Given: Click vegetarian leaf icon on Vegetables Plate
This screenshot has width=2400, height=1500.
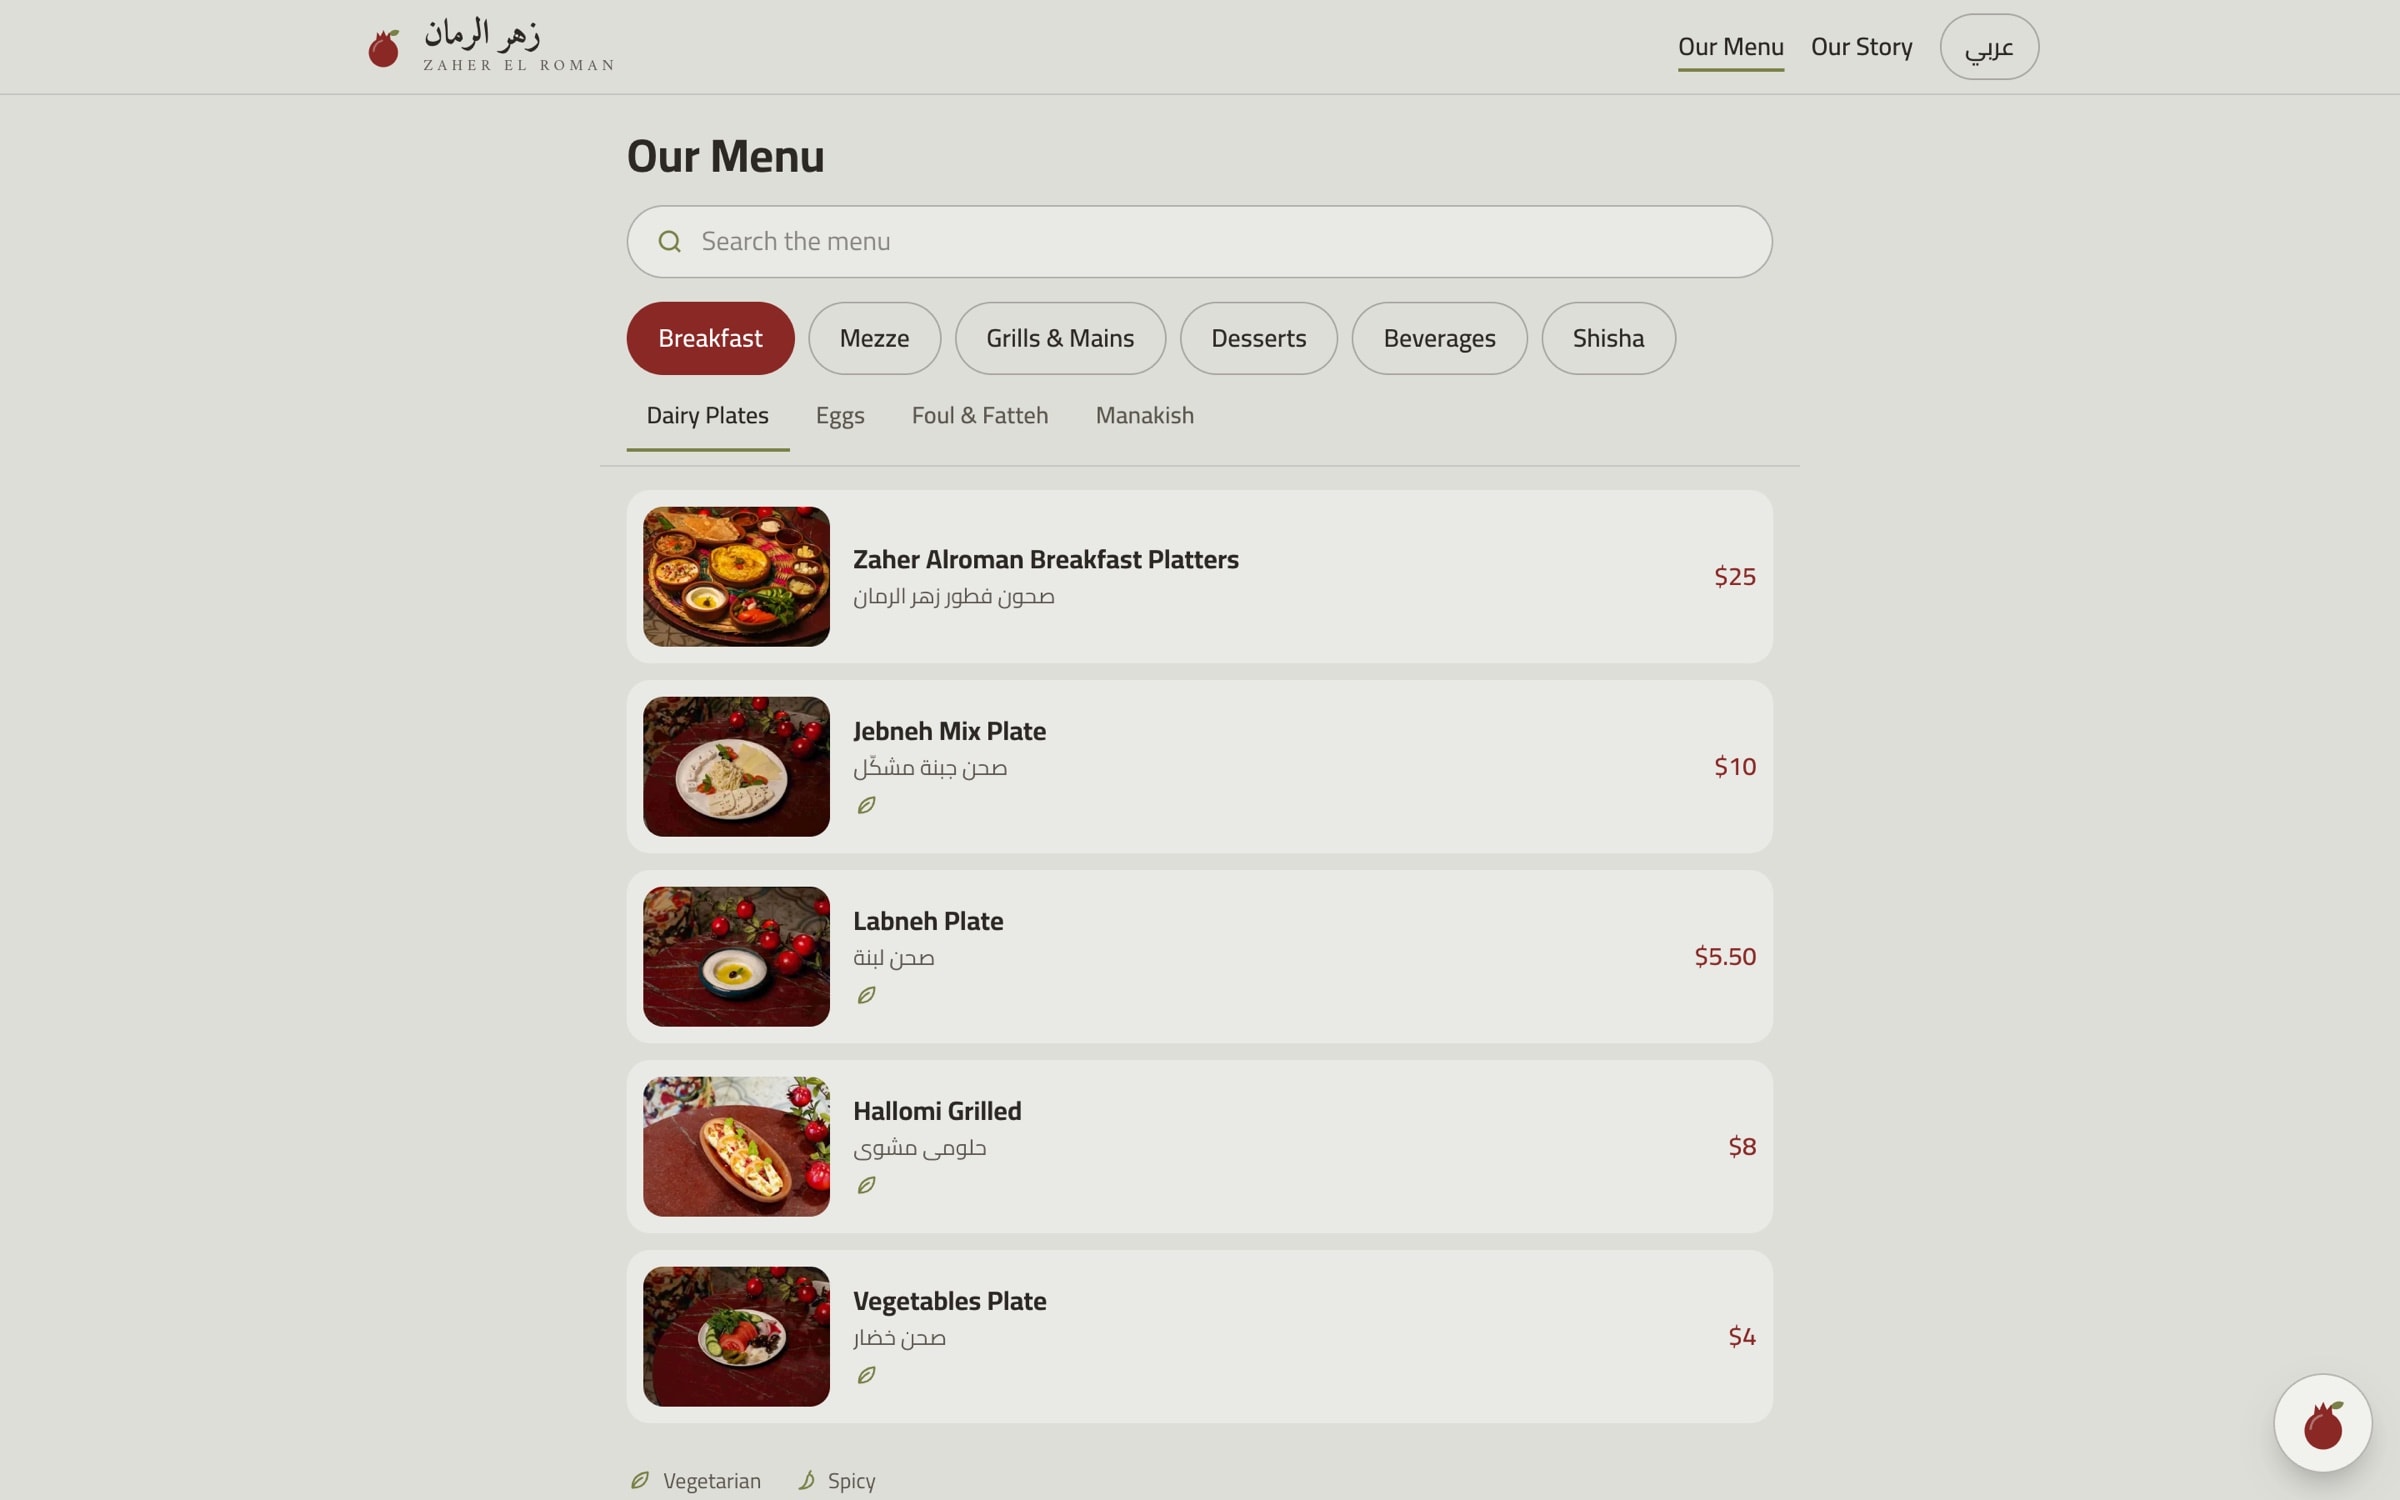Looking at the screenshot, I should tap(866, 1375).
